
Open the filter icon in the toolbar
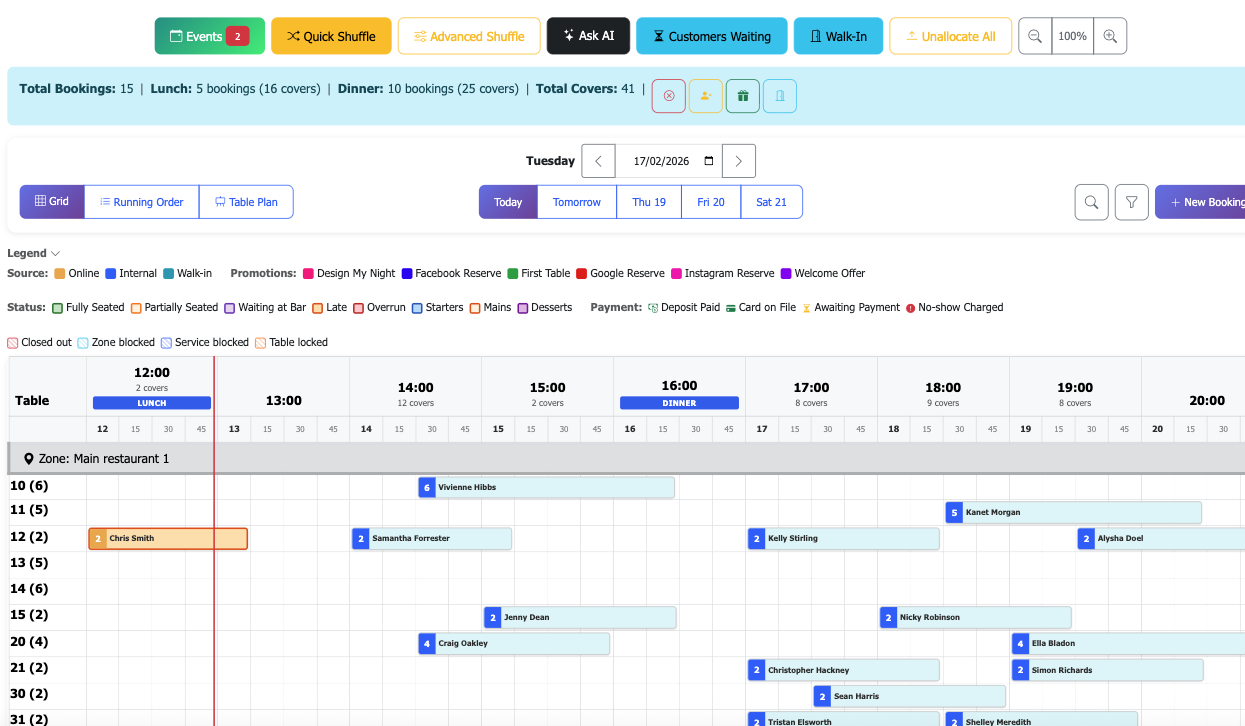click(x=1131, y=201)
